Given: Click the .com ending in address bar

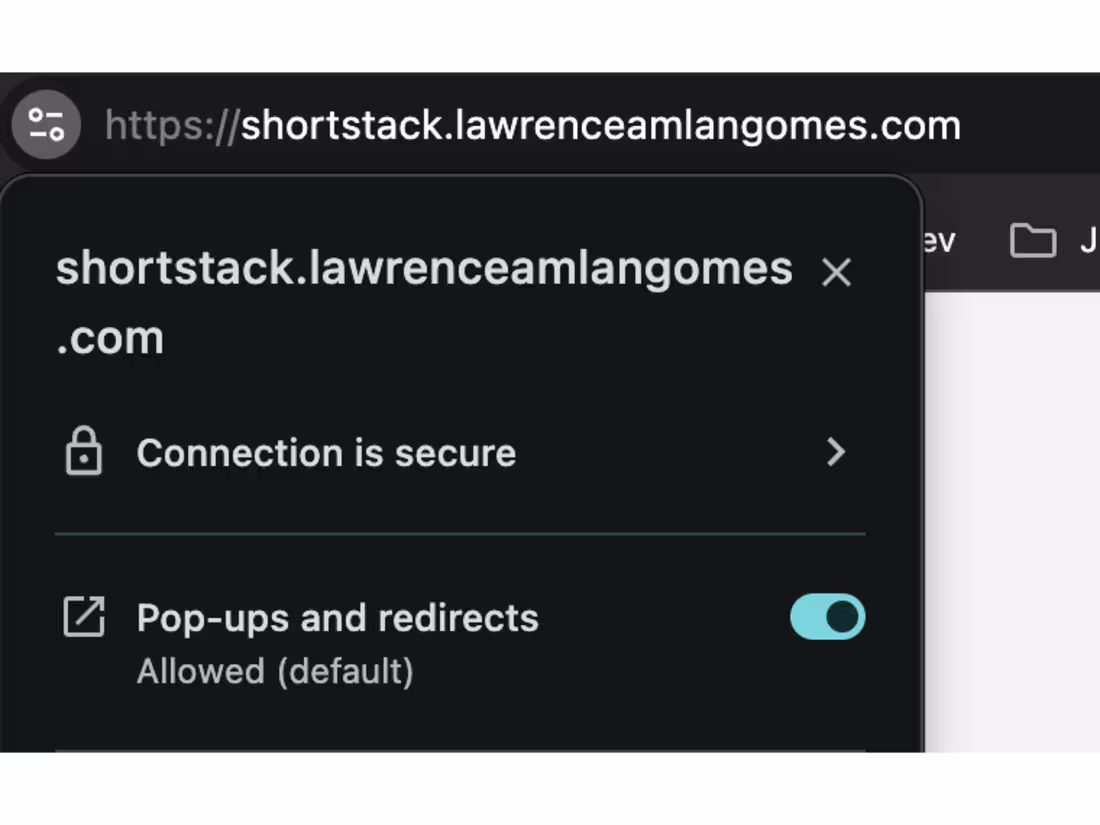Looking at the screenshot, I should coord(915,126).
